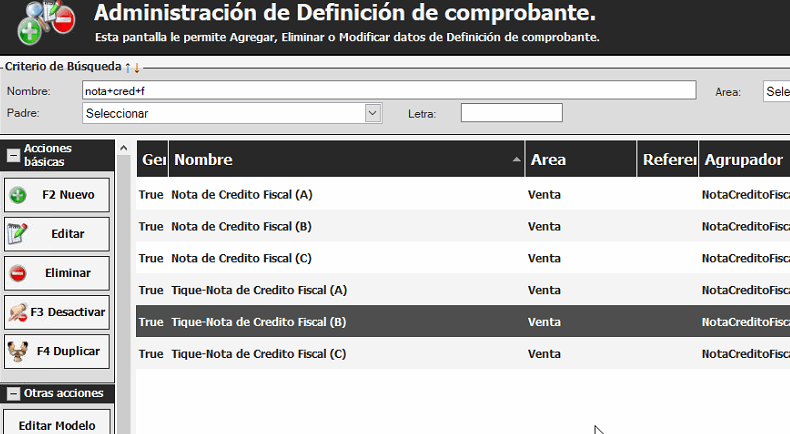
Task: Click the red minus Eliminar icon
Action: 18,273
